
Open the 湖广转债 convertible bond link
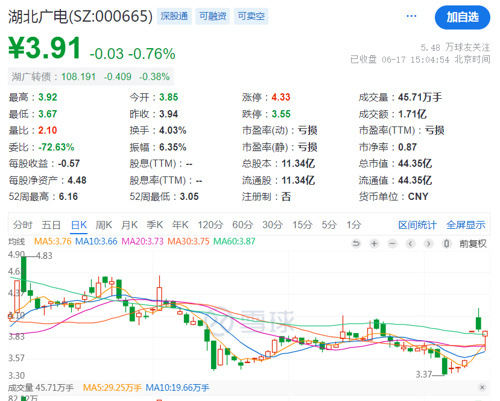tap(90, 77)
